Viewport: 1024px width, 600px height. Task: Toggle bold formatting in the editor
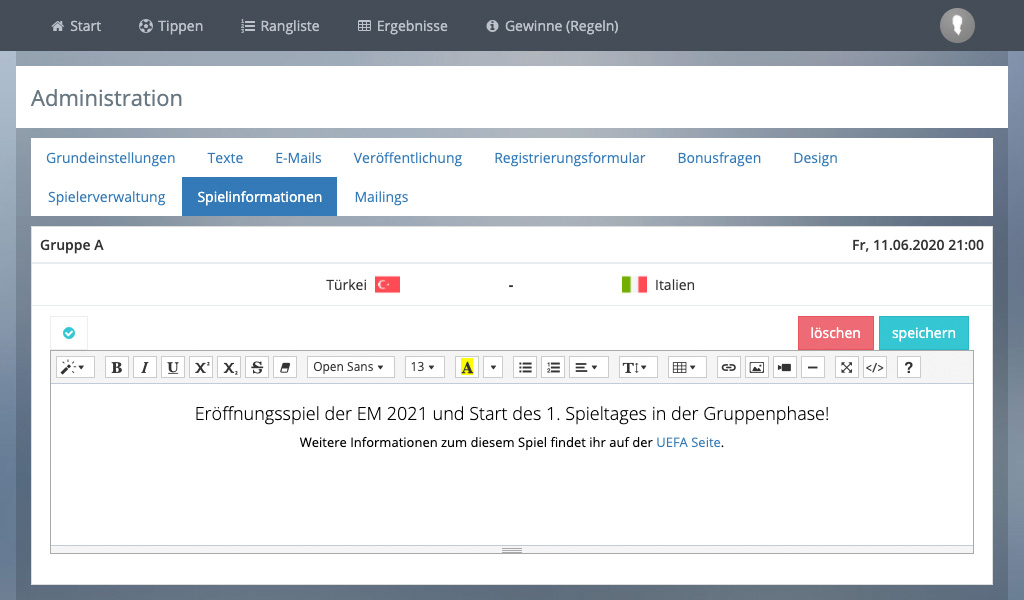pos(117,367)
